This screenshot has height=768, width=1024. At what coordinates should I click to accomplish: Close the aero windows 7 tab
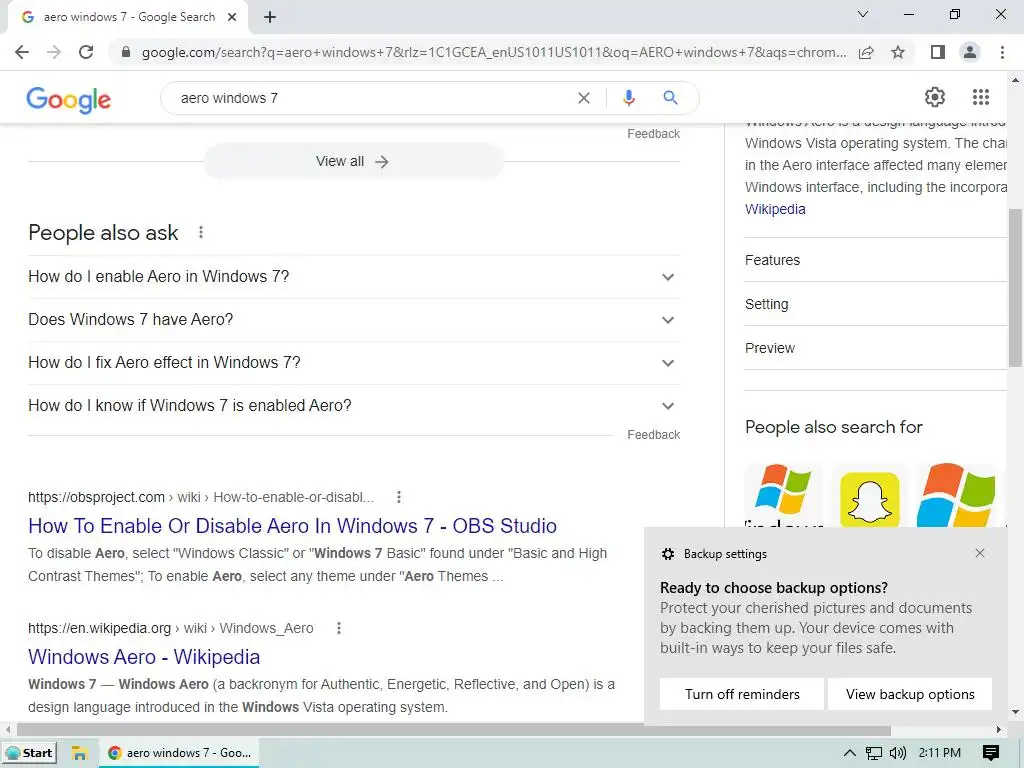232,17
